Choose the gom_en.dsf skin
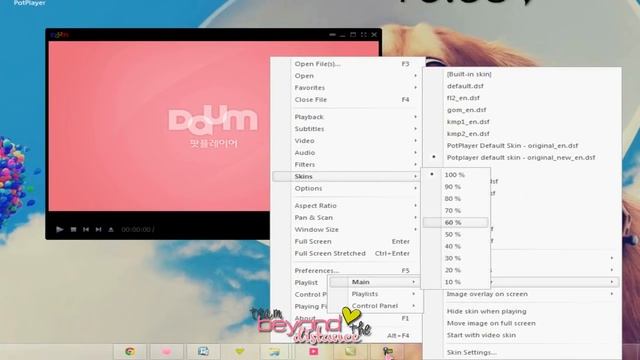The height and width of the screenshot is (360, 640). 466,110
